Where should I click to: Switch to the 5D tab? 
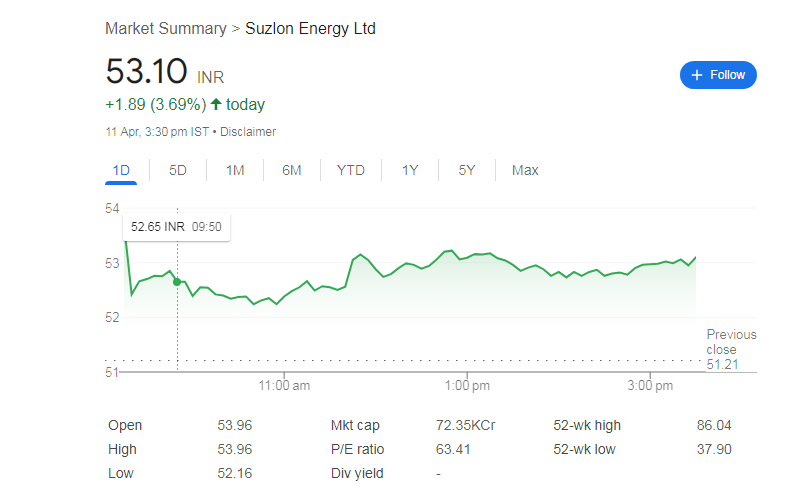click(x=178, y=170)
